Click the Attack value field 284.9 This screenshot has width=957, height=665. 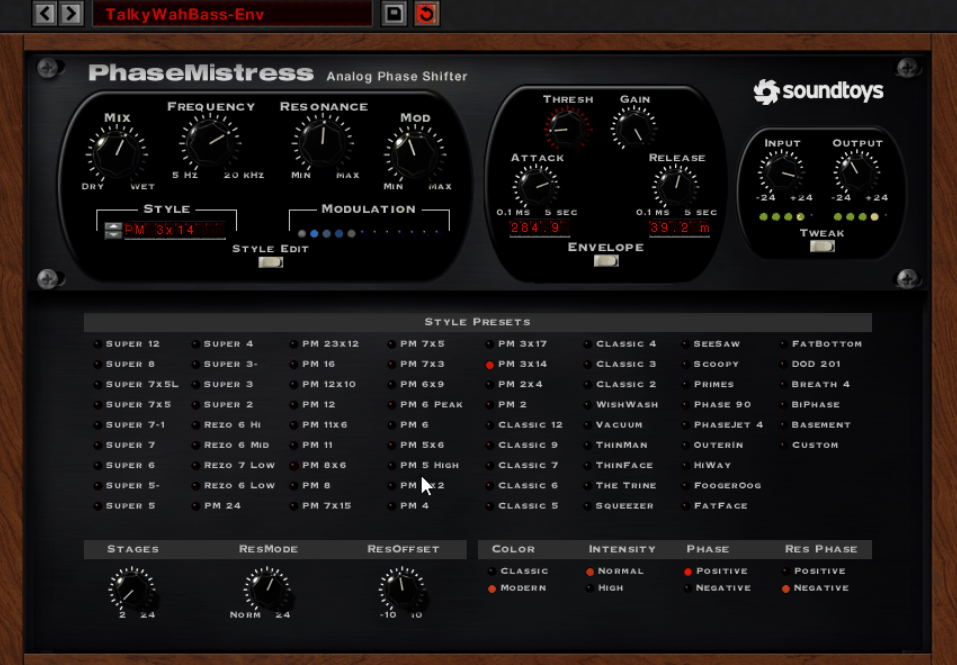click(539, 228)
